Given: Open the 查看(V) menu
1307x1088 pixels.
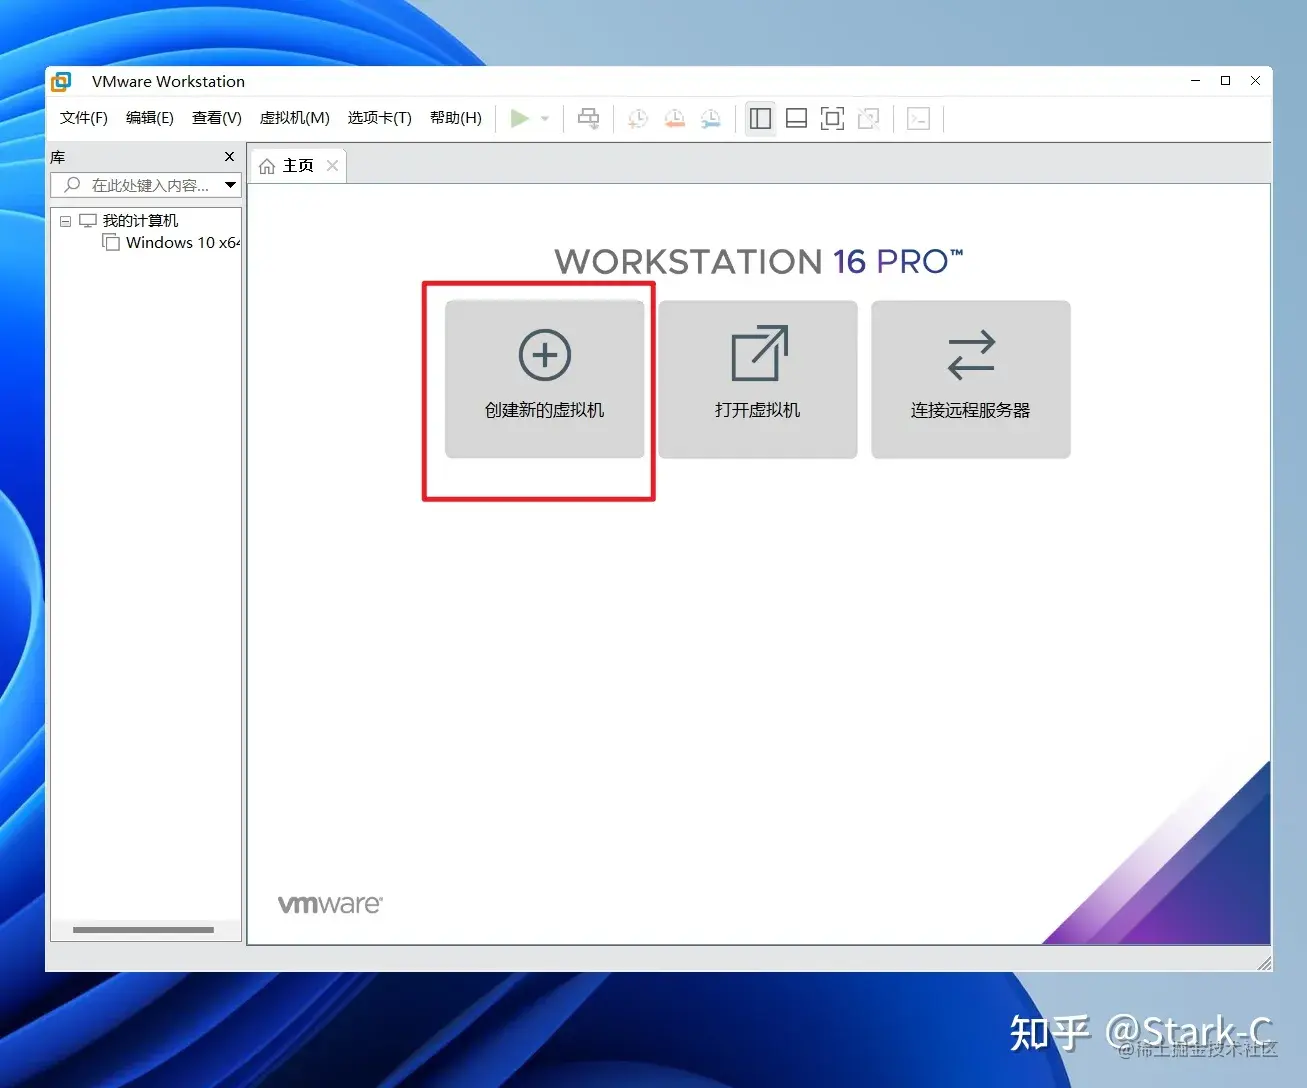Looking at the screenshot, I should coord(217,118).
